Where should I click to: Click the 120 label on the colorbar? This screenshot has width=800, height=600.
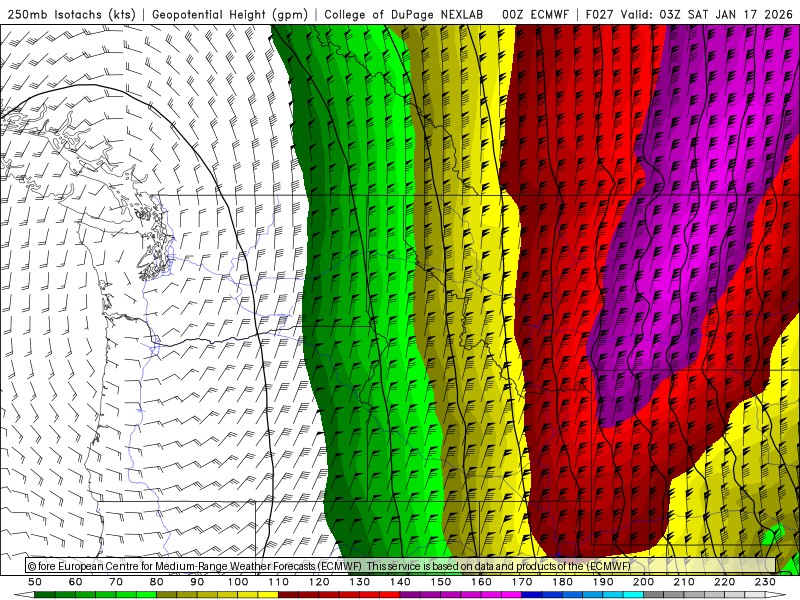319,582
